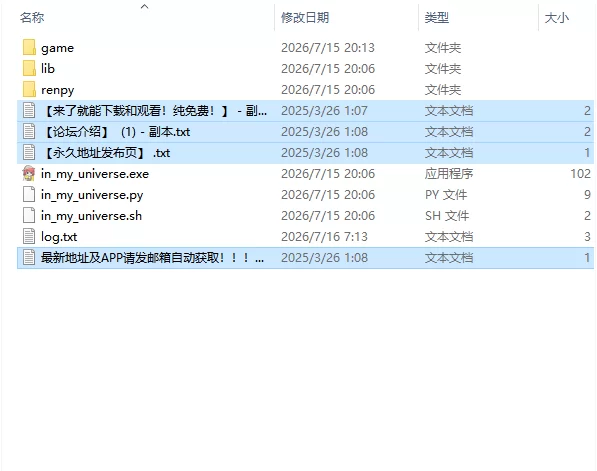The width and height of the screenshot is (597, 471).
Task: Click the sort direction arrow above 名称
Action: tap(145, 6)
